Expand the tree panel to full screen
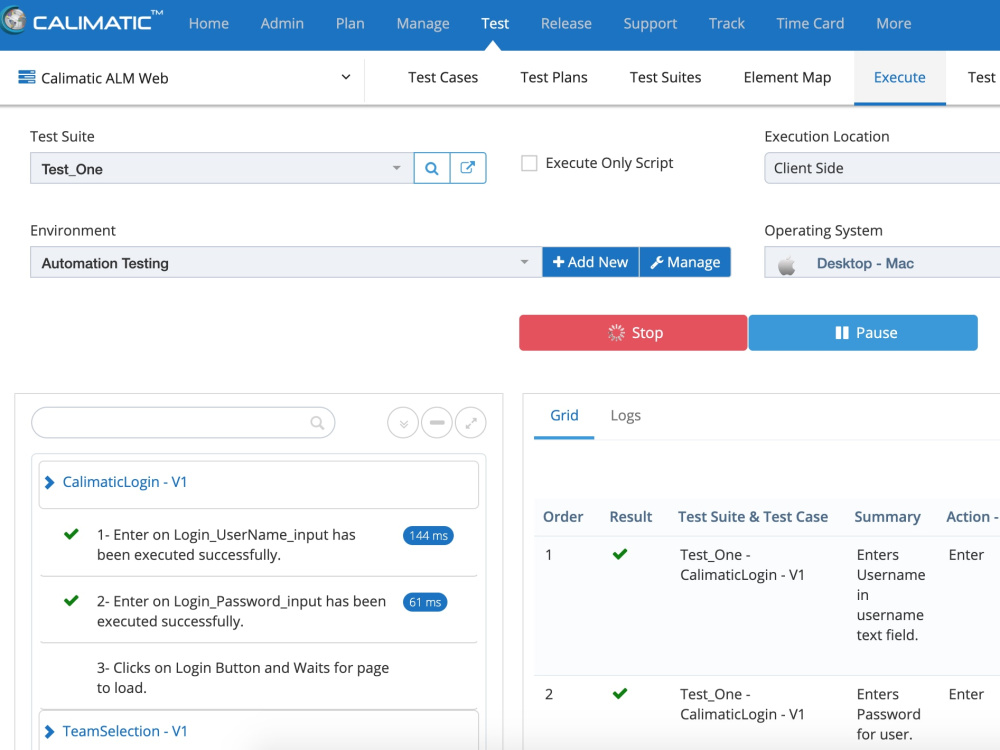 [471, 423]
